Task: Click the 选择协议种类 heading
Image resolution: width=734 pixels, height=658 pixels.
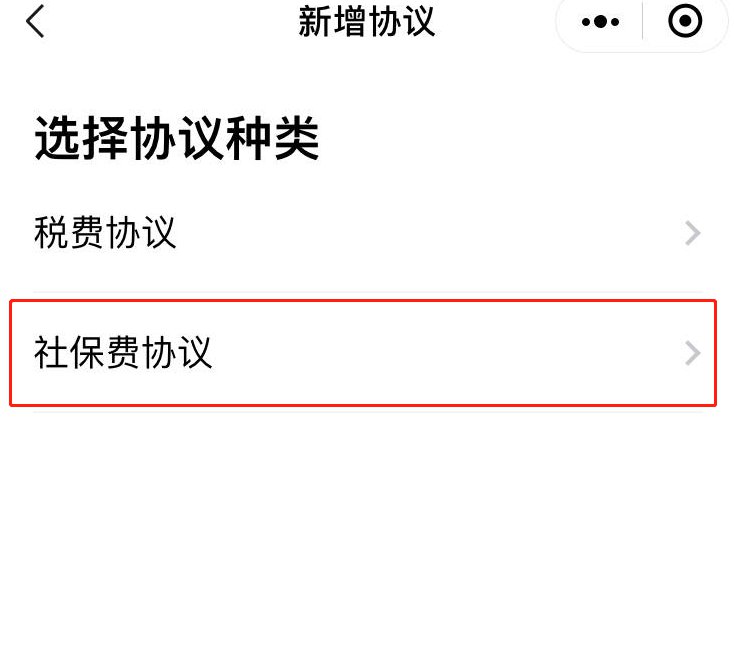Action: [x=177, y=138]
